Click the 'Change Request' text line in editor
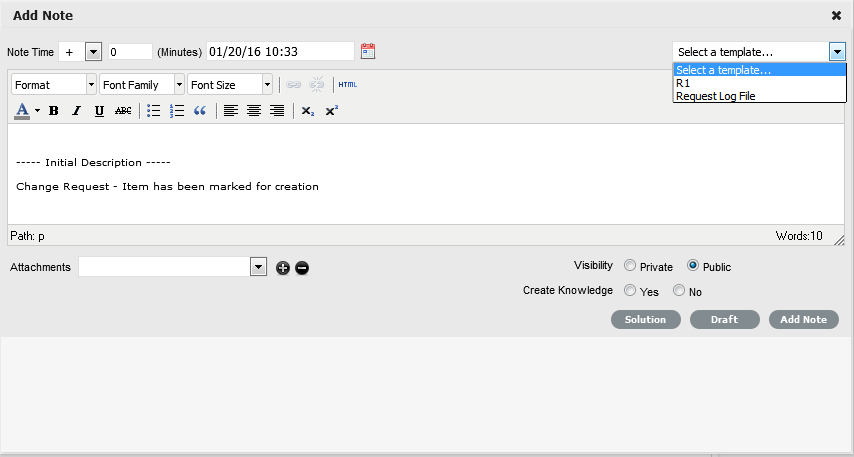 tap(167, 187)
